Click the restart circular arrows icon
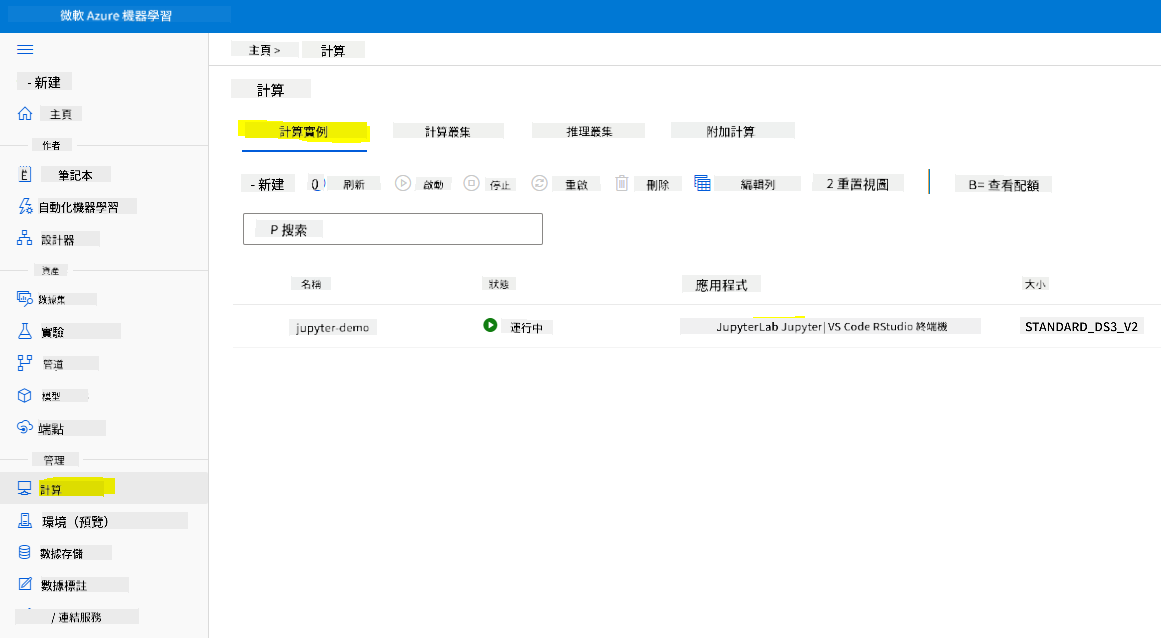This screenshot has height=638, width=1161. [540, 183]
